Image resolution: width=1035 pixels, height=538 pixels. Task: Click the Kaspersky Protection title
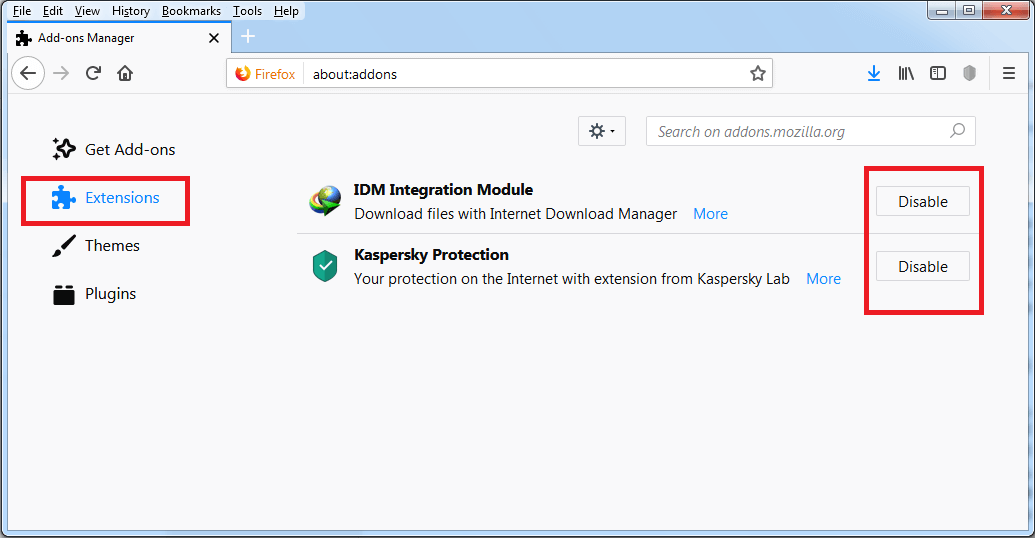431,255
